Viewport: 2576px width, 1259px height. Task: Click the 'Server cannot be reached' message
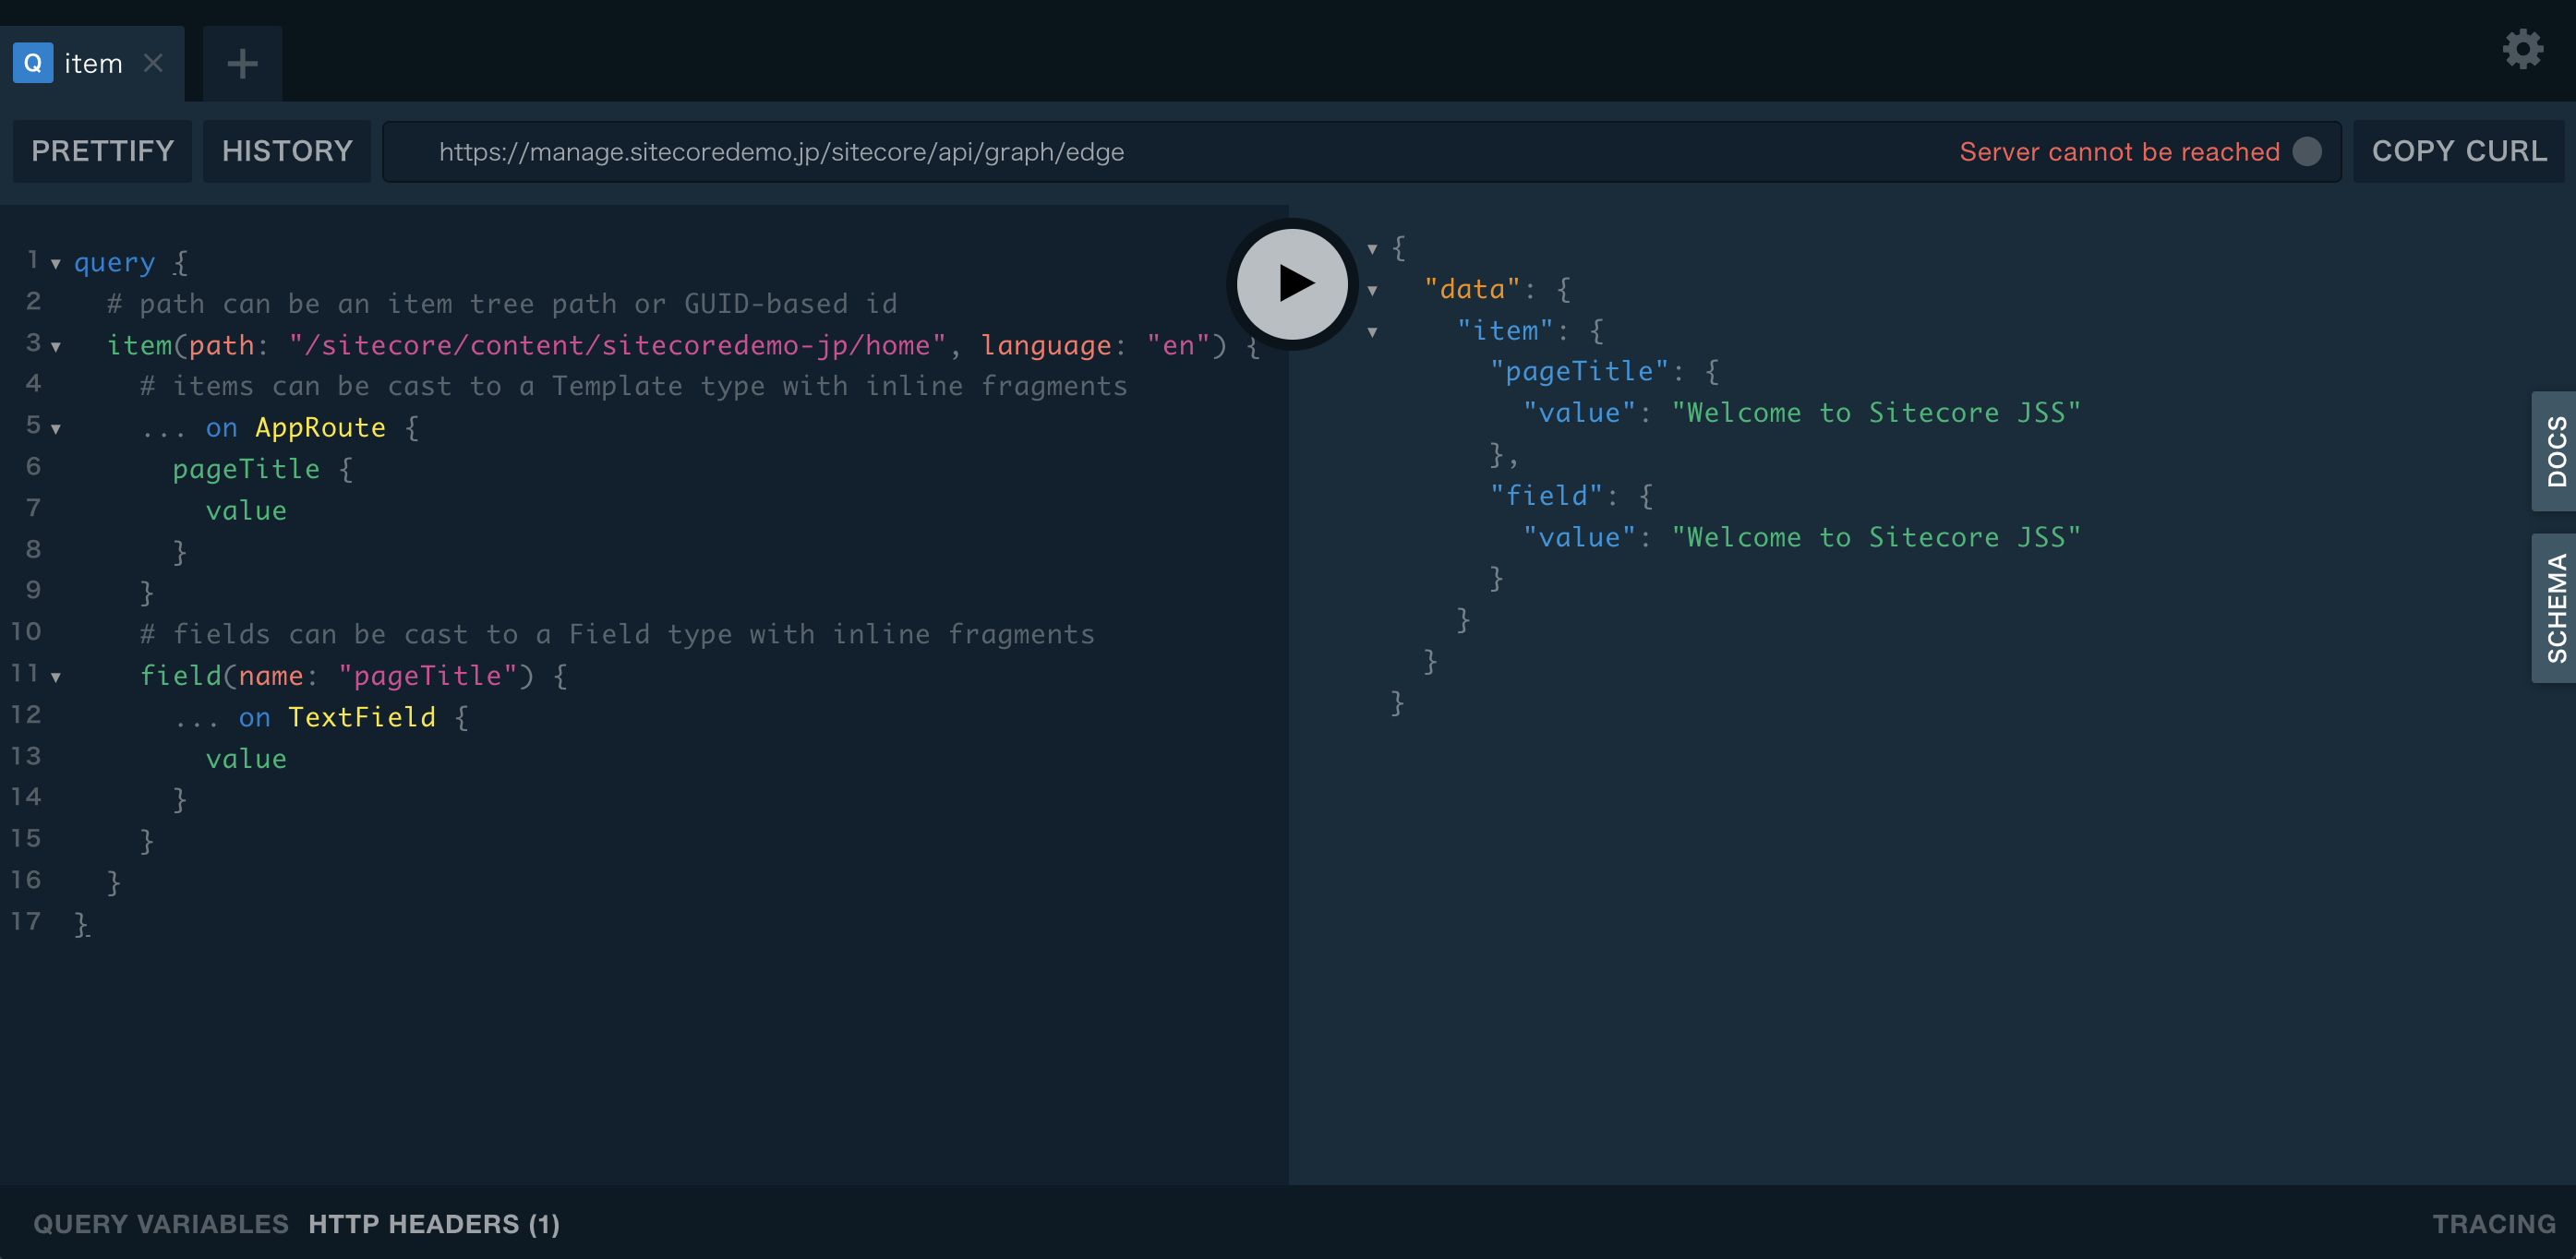pyautogui.click(x=2119, y=152)
